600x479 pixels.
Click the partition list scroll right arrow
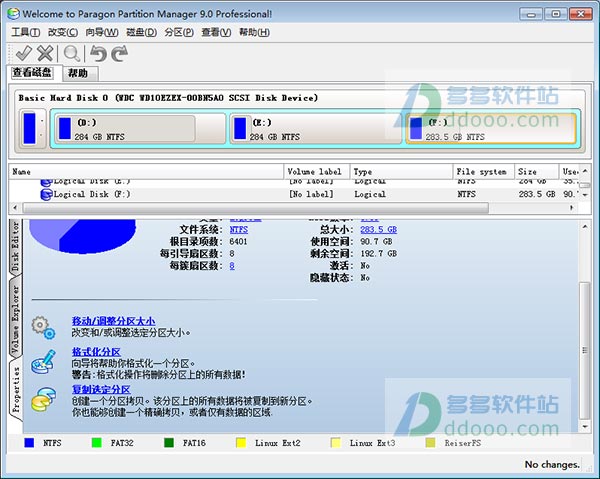click(572, 208)
